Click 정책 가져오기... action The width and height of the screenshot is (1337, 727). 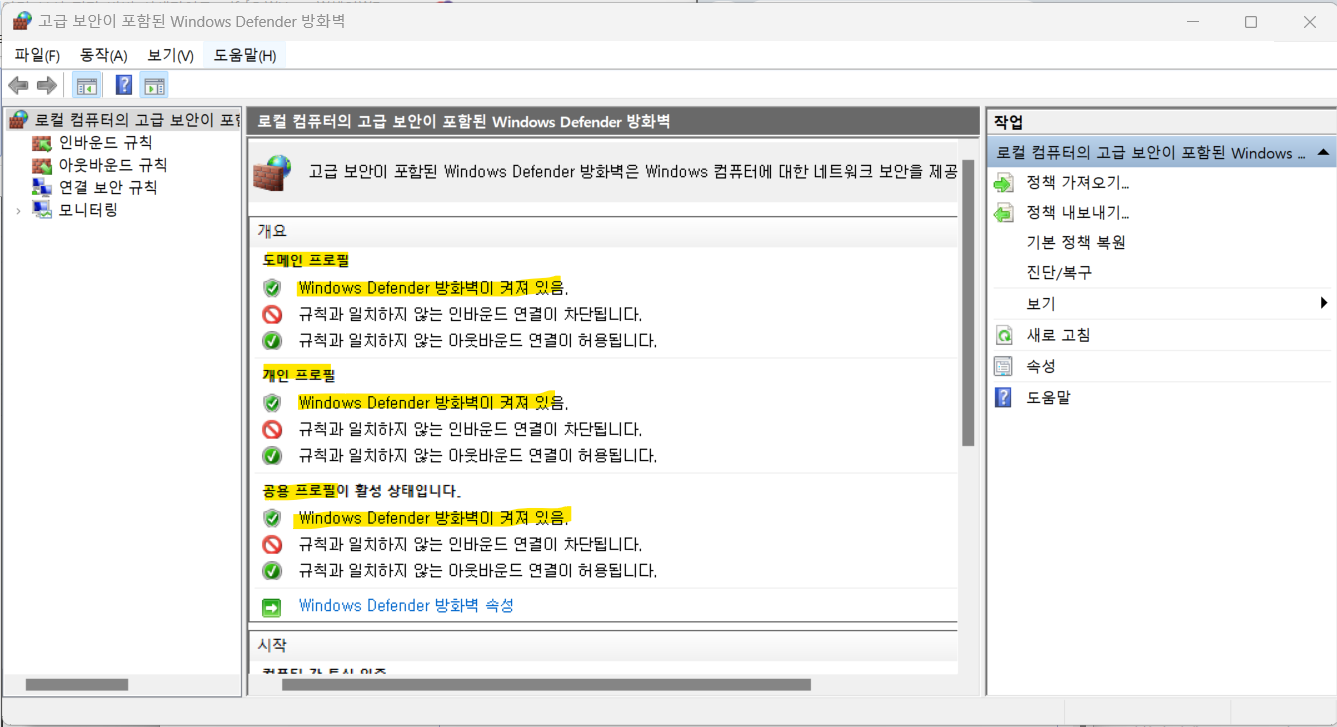click(1078, 183)
